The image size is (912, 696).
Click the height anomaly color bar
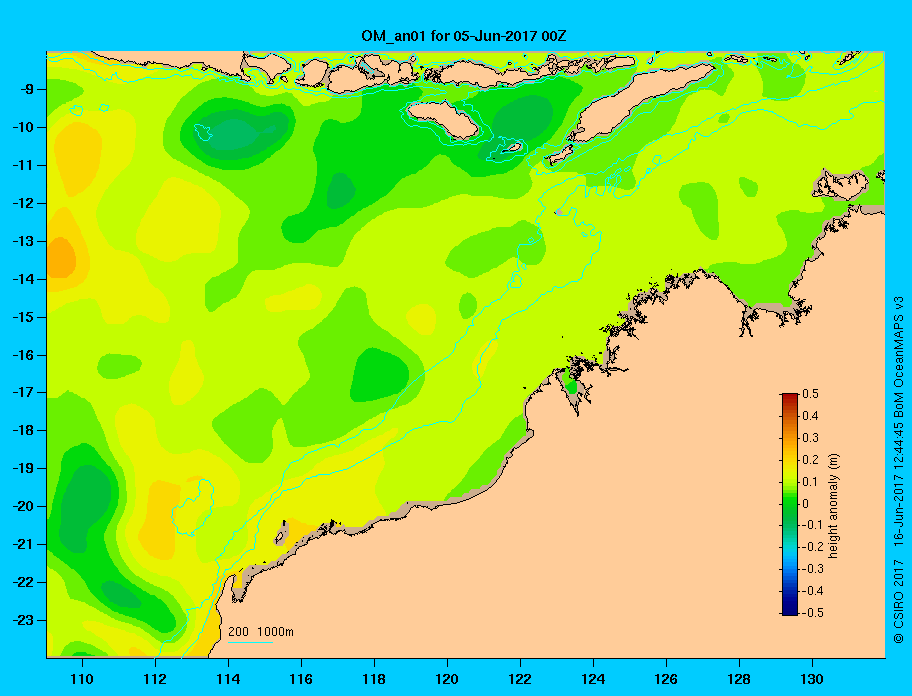[790, 504]
